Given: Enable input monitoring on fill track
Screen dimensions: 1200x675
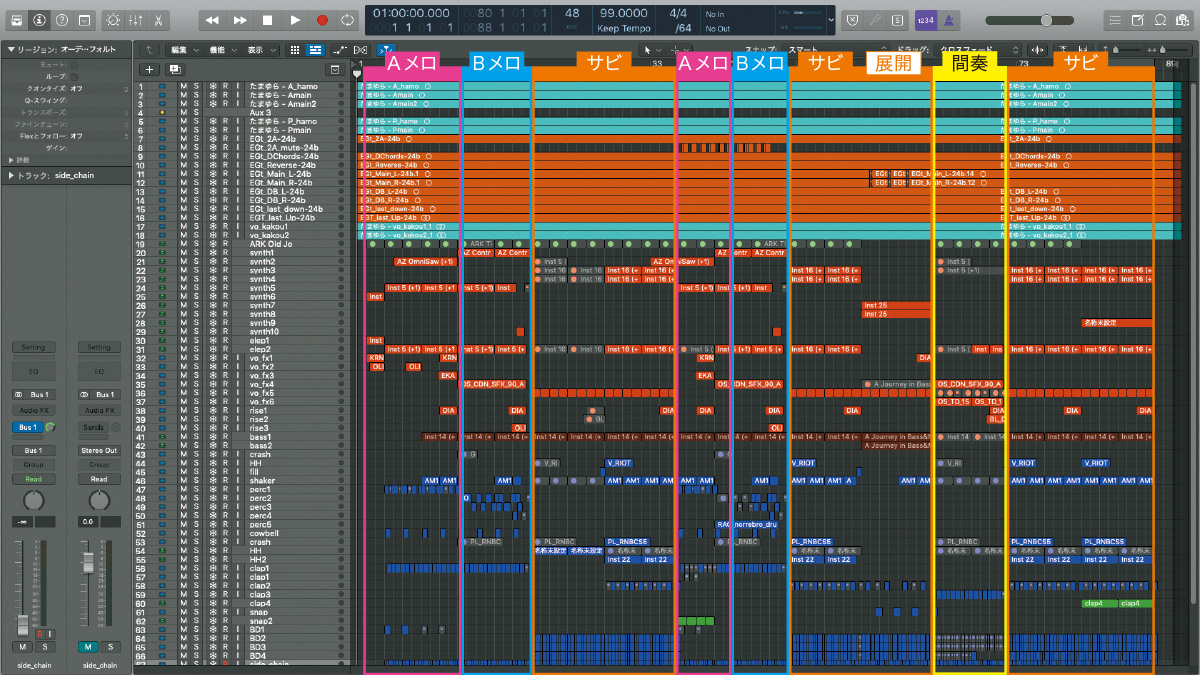Looking at the screenshot, I should [x=239, y=472].
